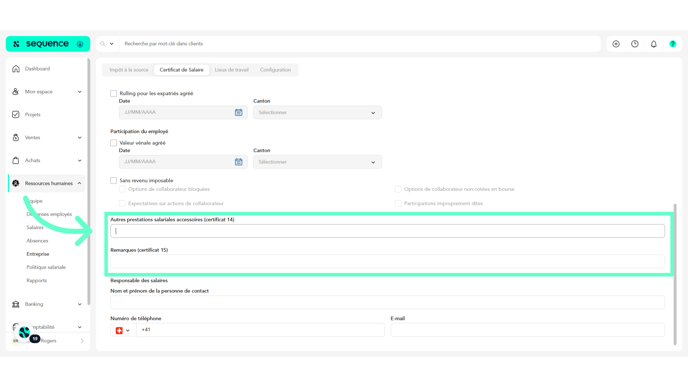Check the Valeur vénale agréé box
Image resolution: width=688 pixels, height=387 pixels.
114,143
